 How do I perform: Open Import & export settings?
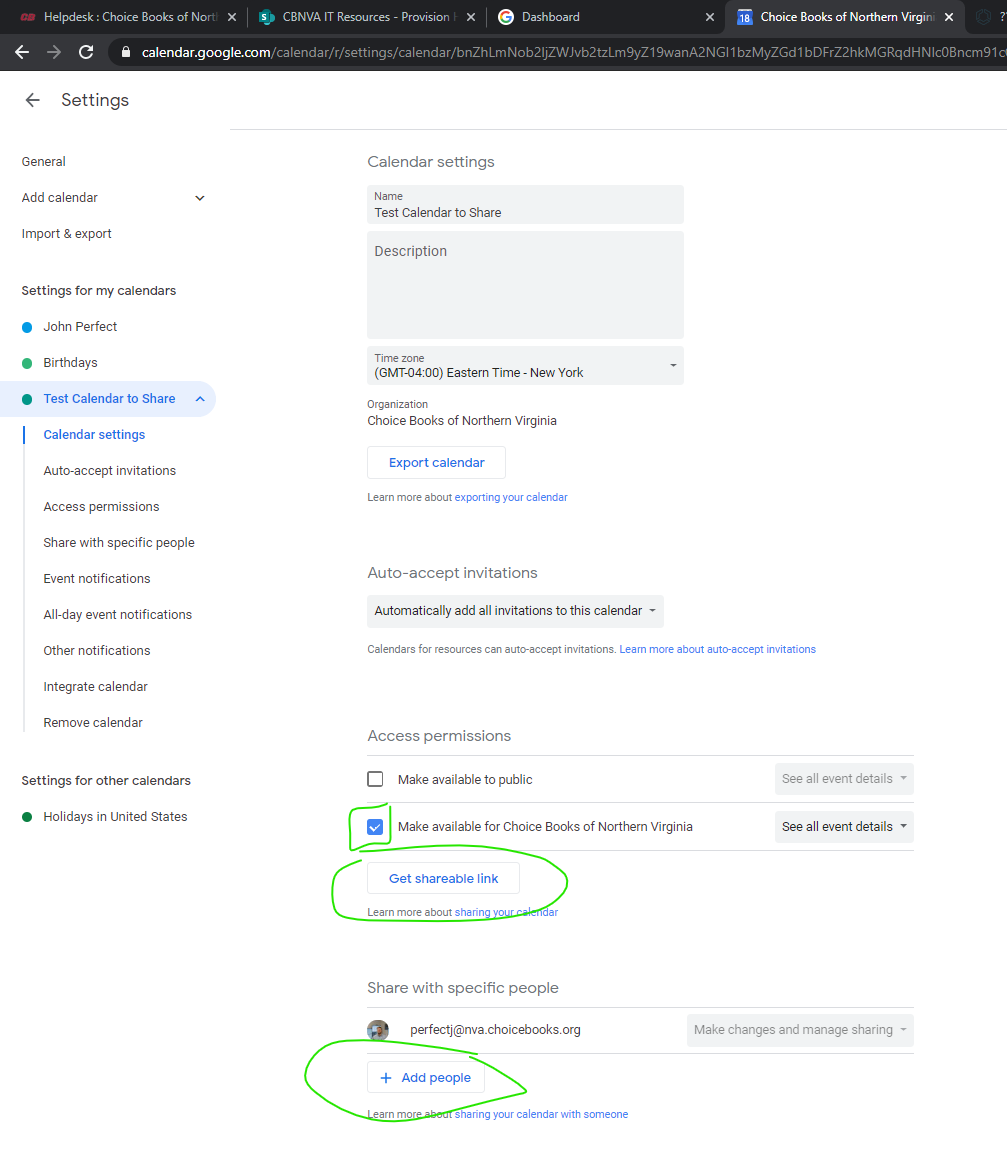pos(66,234)
